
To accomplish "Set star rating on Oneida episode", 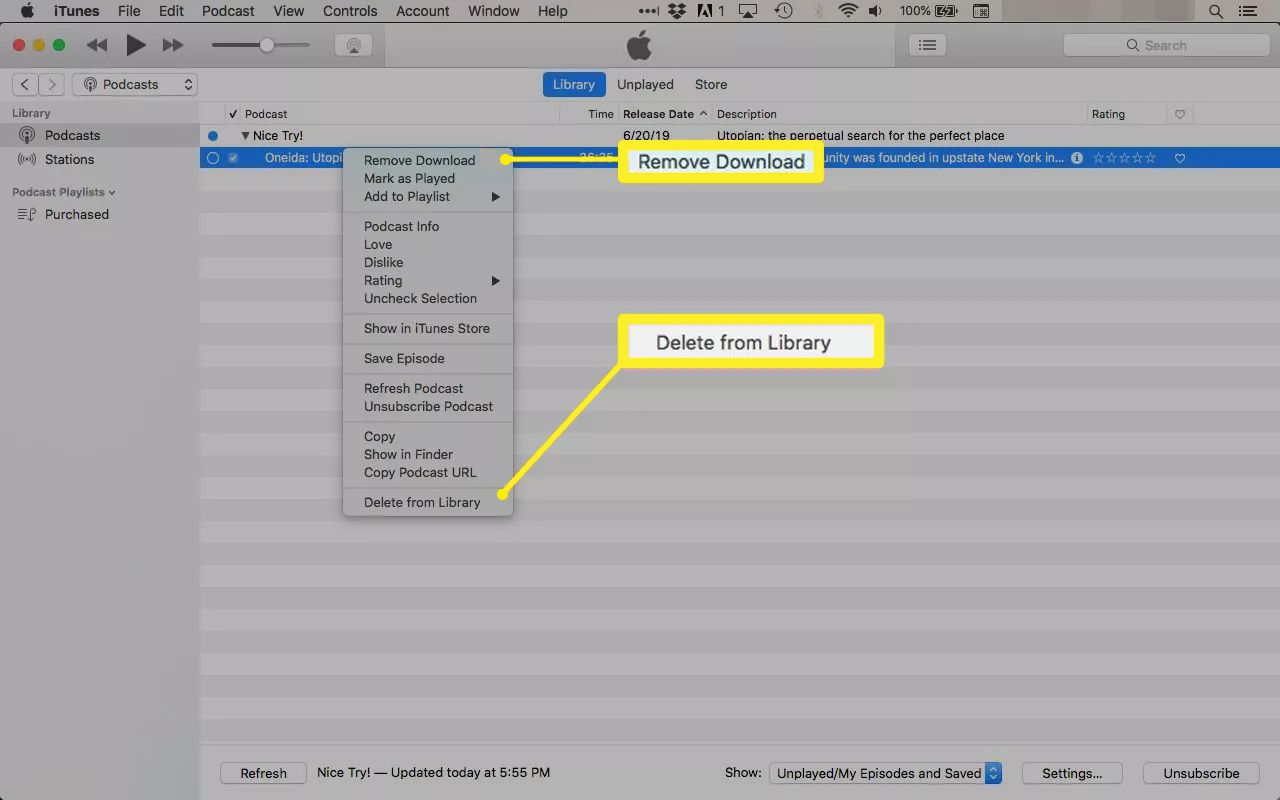I will (1124, 158).
